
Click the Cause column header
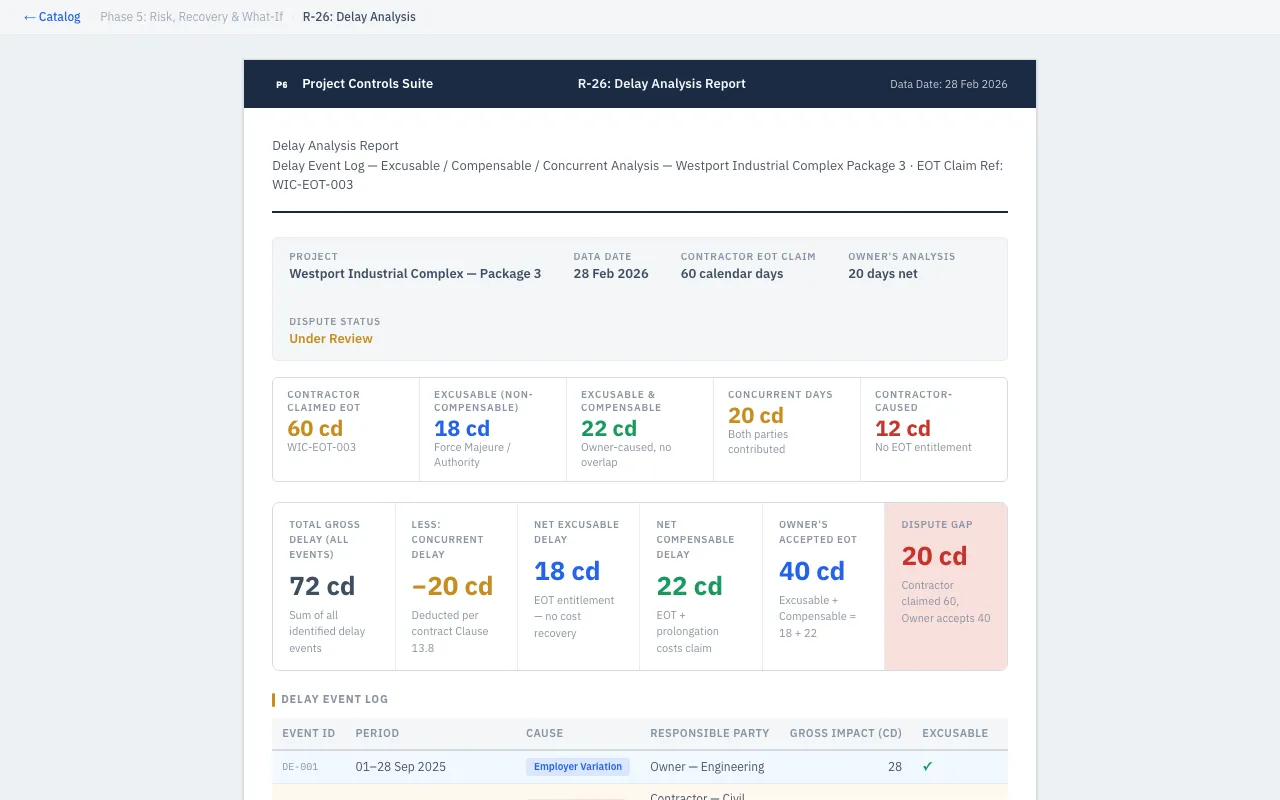pos(544,733)
